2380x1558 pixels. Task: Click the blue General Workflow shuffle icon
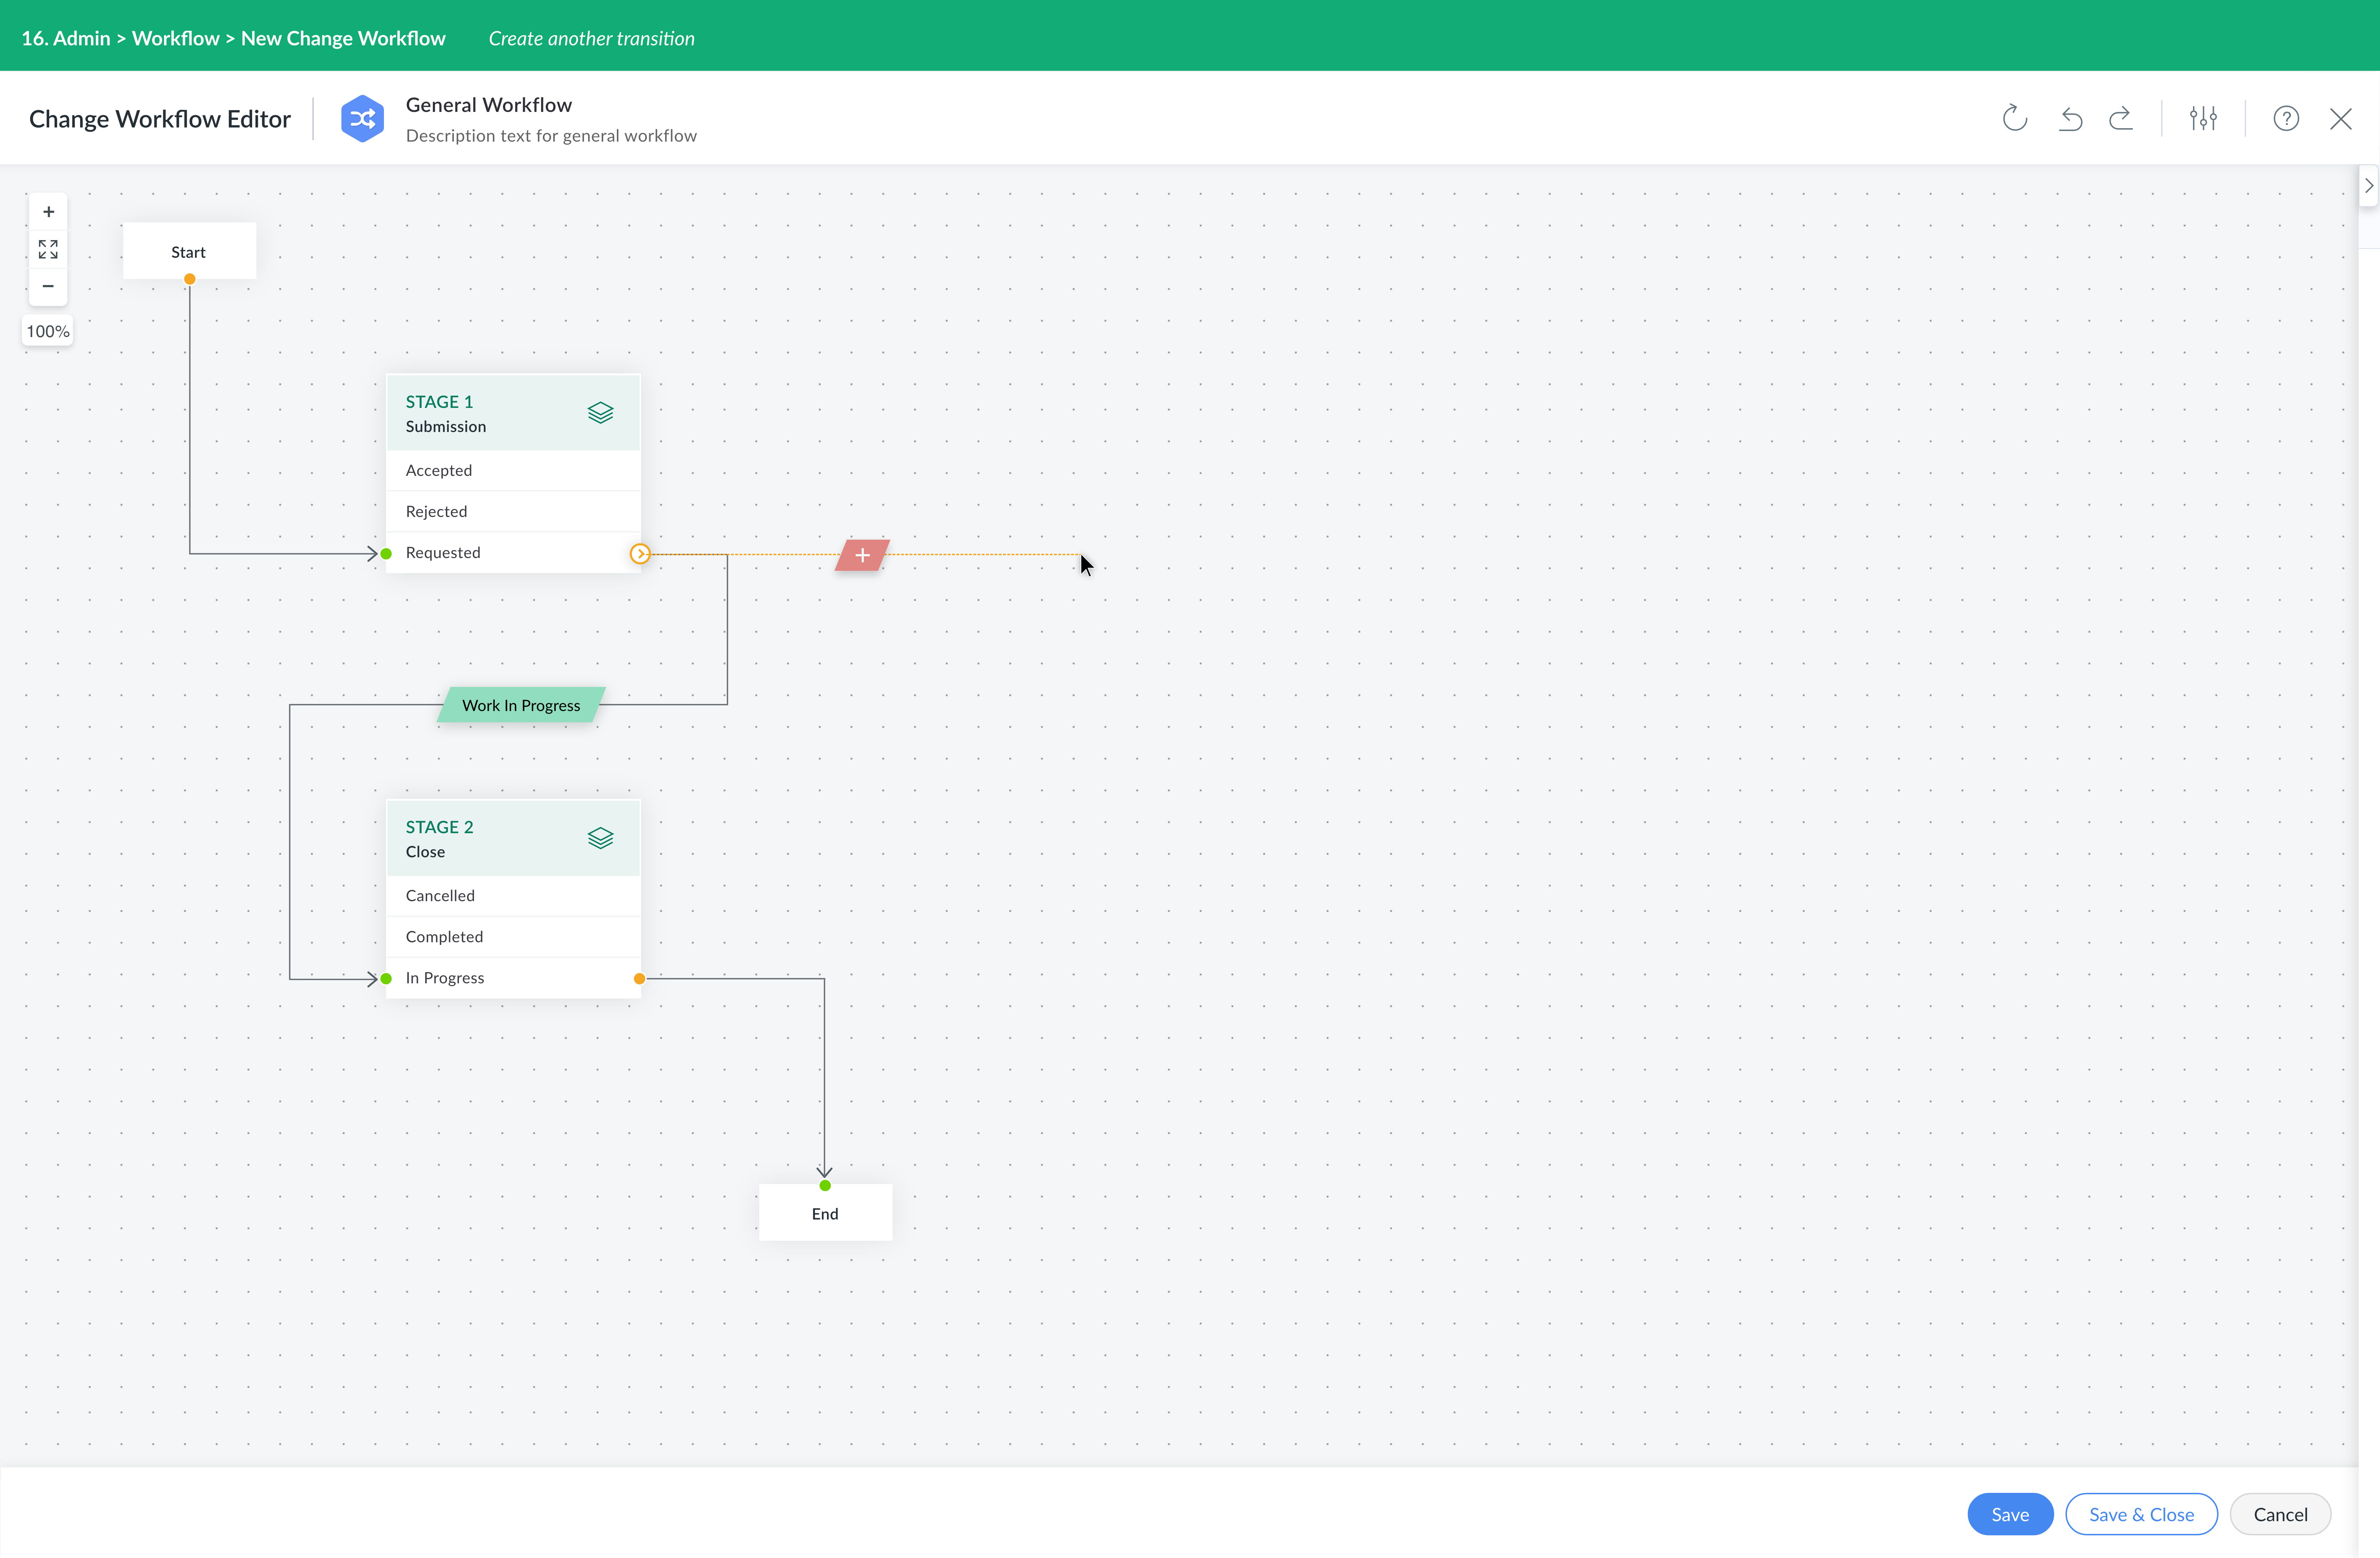362,119
